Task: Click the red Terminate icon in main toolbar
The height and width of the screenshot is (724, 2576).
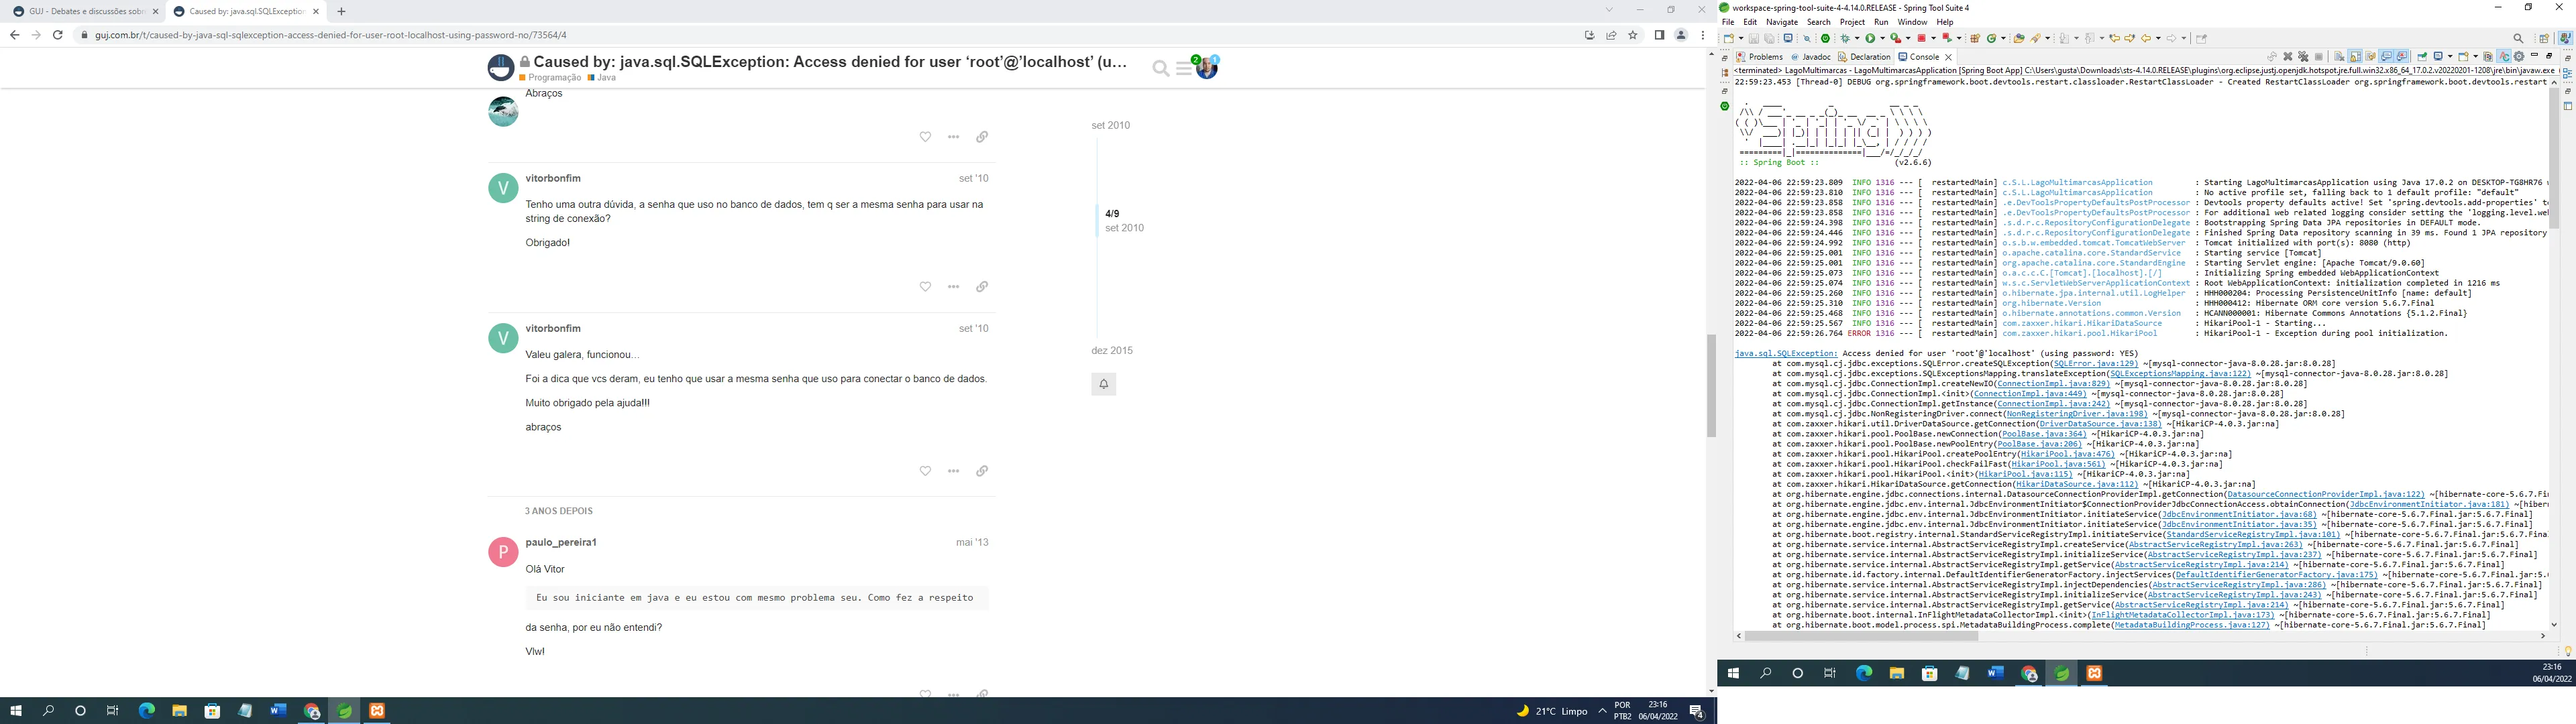Action: [1922, 39]
